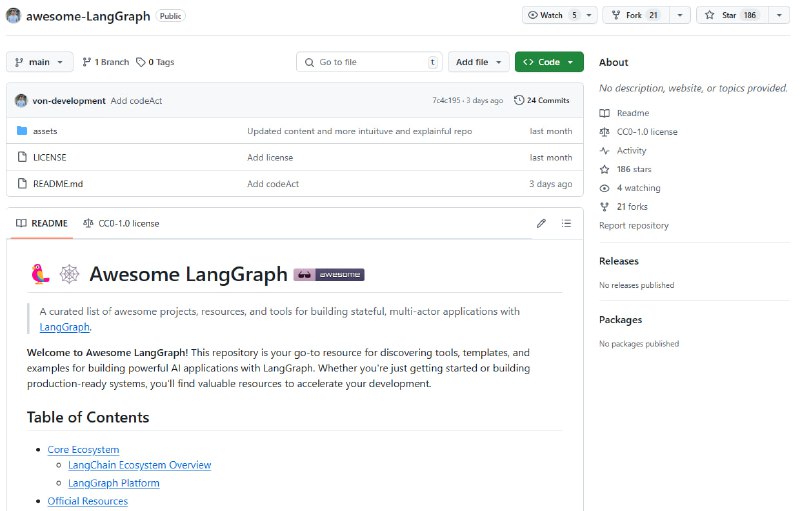Open the Releases heading link
Image resolution: width=800 pixels, height=511 pixels.
tap(619, 261)
